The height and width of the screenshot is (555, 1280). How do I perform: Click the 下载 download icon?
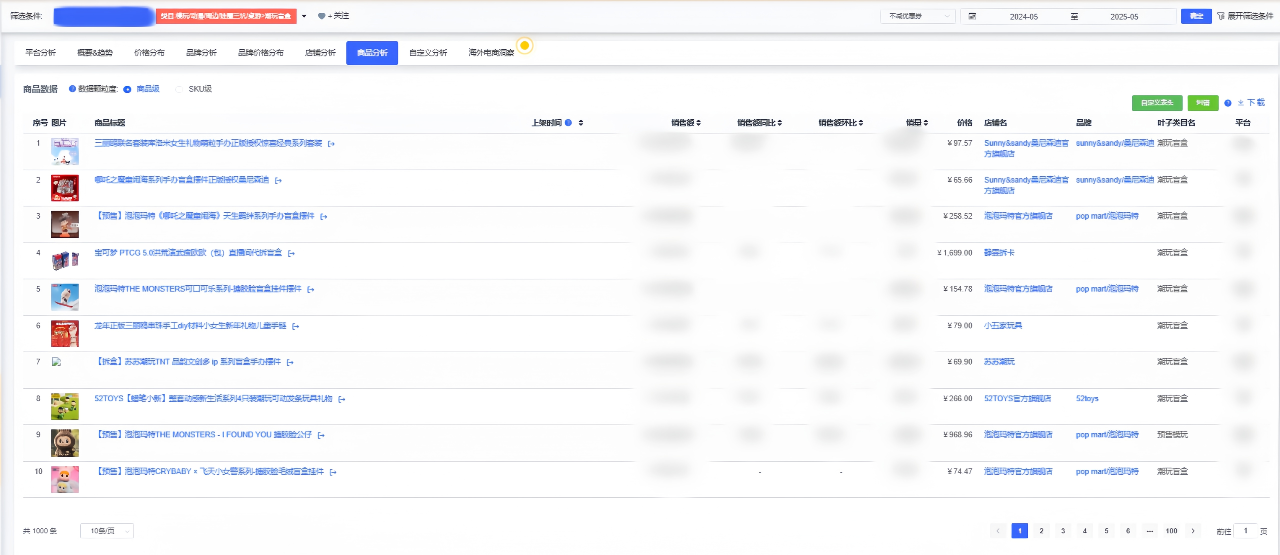[x=1251, y=103]
